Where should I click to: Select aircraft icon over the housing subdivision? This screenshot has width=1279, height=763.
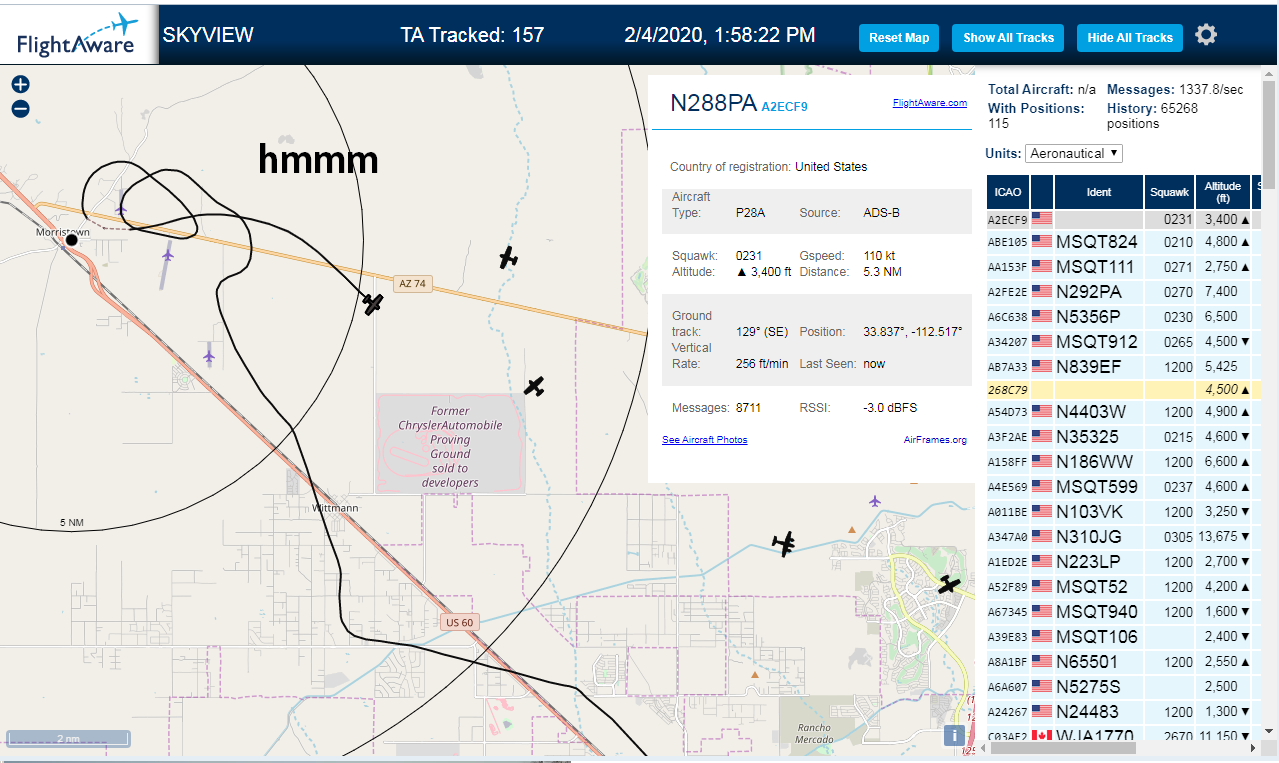pos(948,584)
